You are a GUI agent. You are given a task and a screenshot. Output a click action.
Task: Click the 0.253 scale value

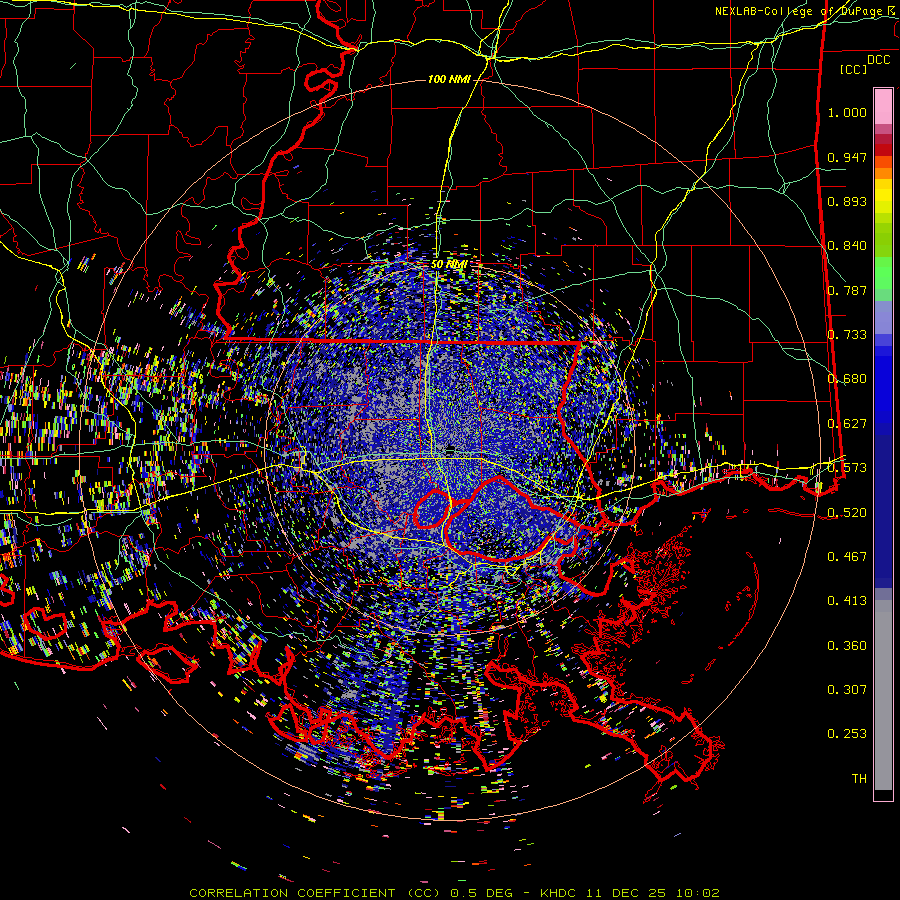(x=847, y=734)
